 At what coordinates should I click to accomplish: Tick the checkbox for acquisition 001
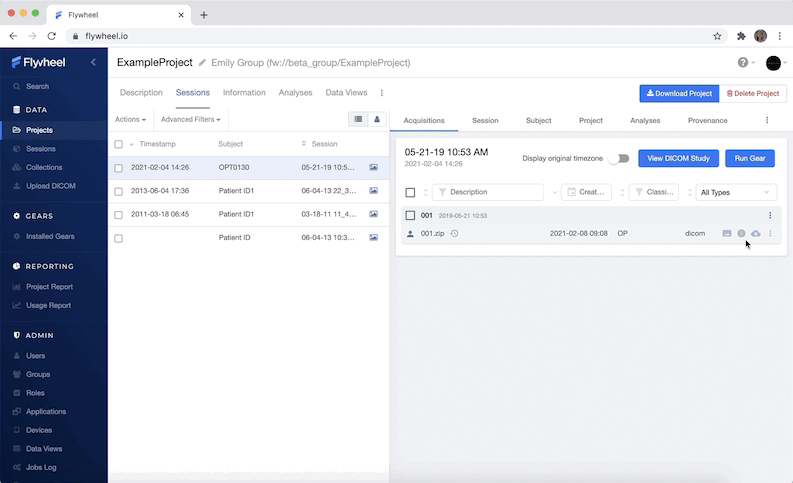tap(410, 215)
